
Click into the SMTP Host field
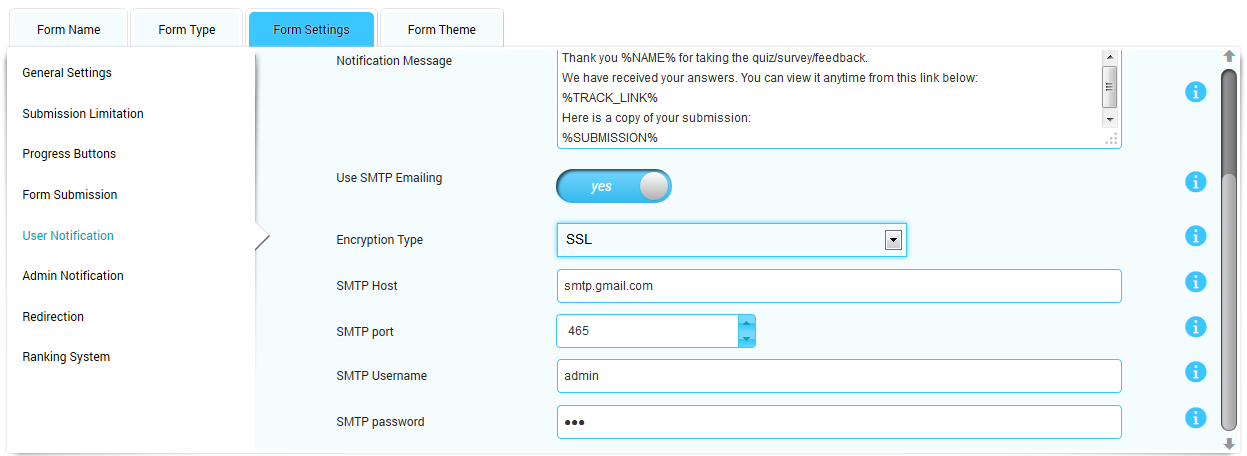838,286
